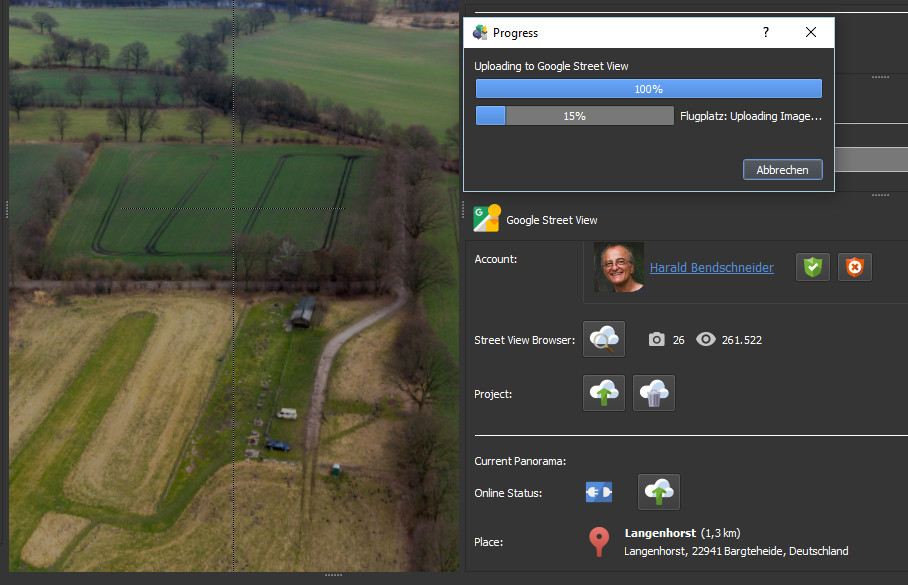Click the question mark help button in Progress dialog
Viewport: 908px width, 585px height.
[x=766, y=32]
